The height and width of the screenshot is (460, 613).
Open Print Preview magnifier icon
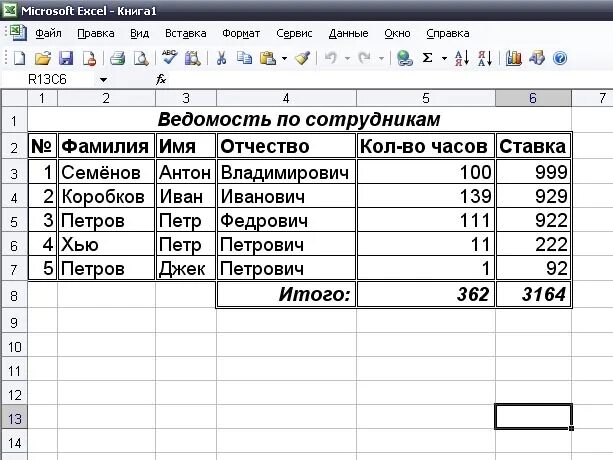pos(141,59)
